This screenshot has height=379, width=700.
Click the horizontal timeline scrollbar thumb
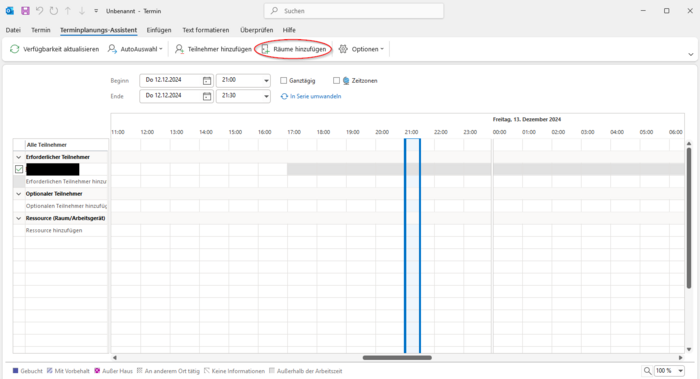pyautogui.click(x=397, y=358)
